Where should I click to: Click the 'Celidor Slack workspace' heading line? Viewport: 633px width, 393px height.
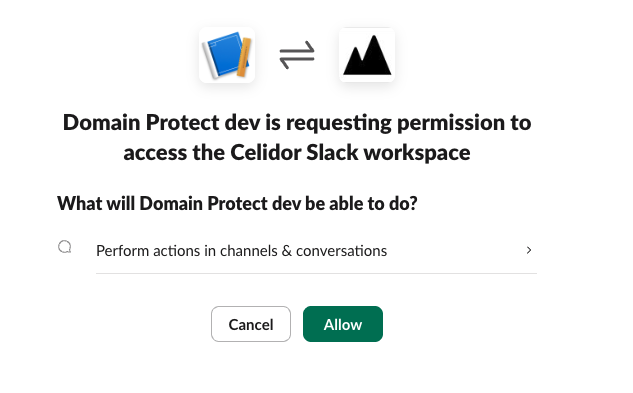pyautogui.click(x=297, y=153)
